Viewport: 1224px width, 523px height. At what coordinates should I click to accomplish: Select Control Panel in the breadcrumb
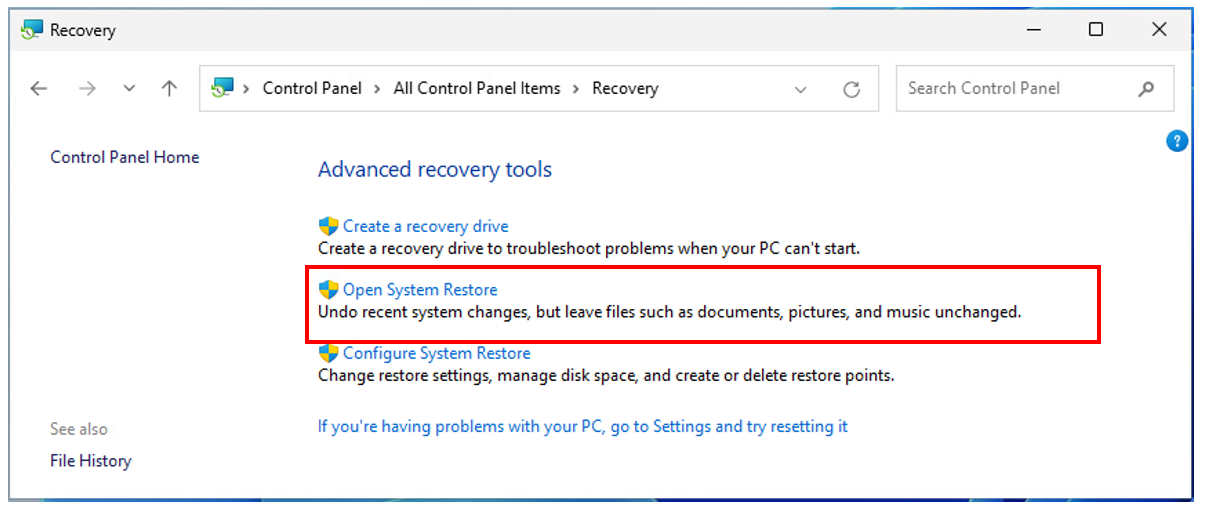312,89
